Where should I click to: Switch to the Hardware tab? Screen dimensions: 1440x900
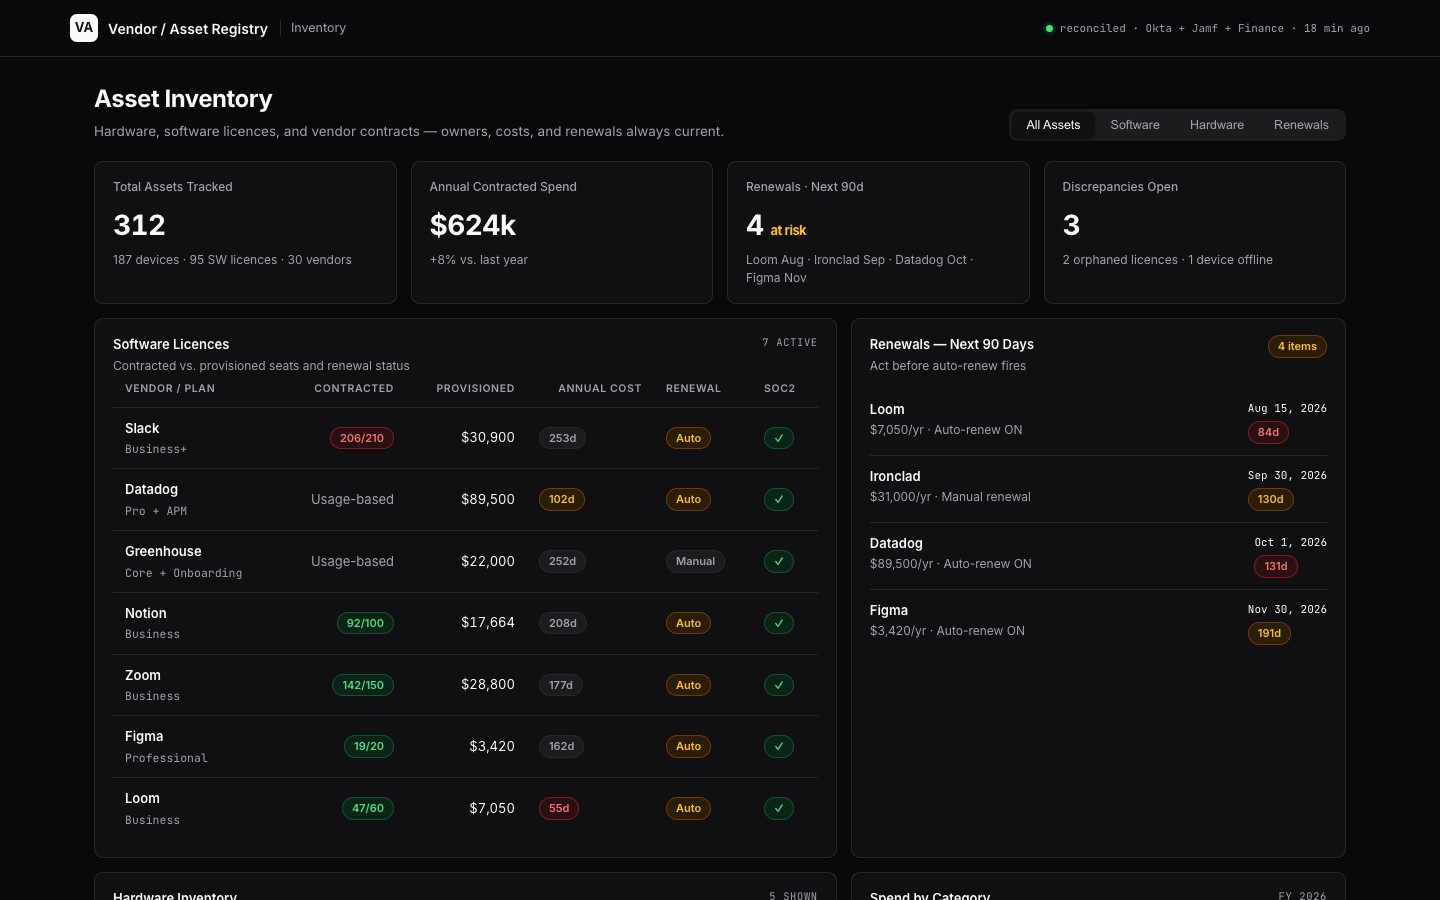pyautogui.click(x=1217, y=125)
